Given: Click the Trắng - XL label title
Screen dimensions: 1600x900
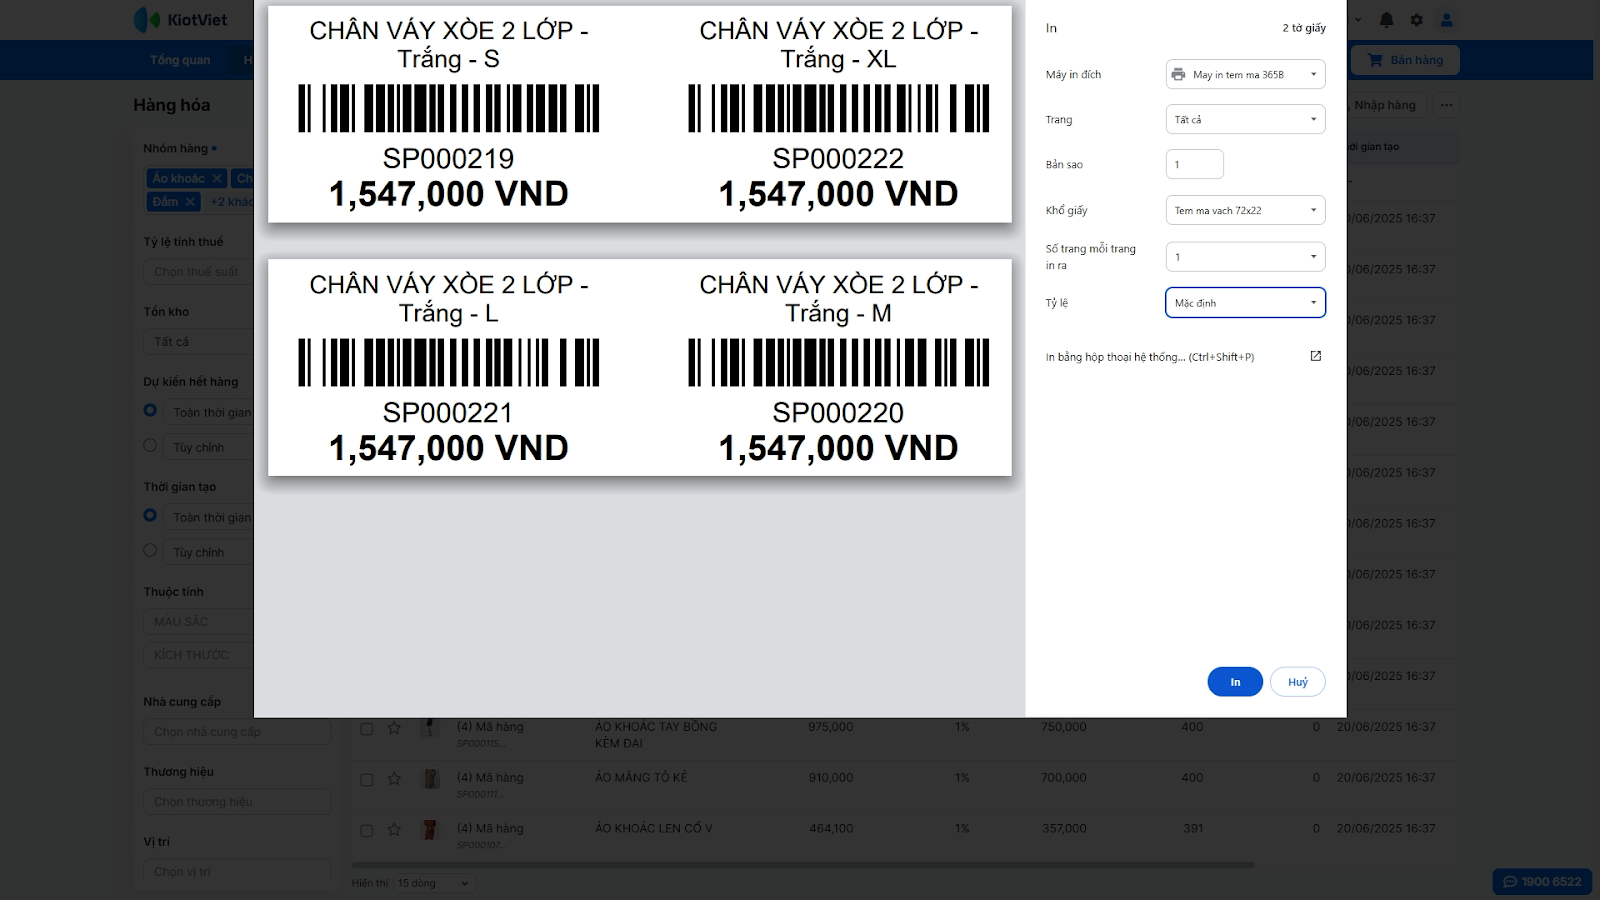Looking at the screenshot, I should coord(838,59).
